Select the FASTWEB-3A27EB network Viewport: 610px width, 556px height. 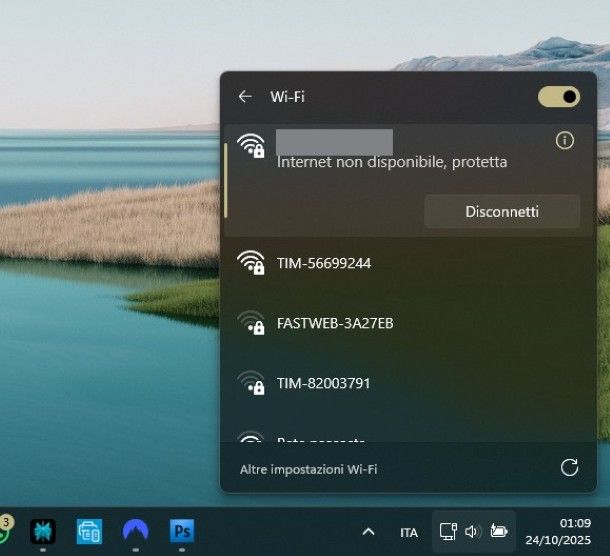coord(408,323)
